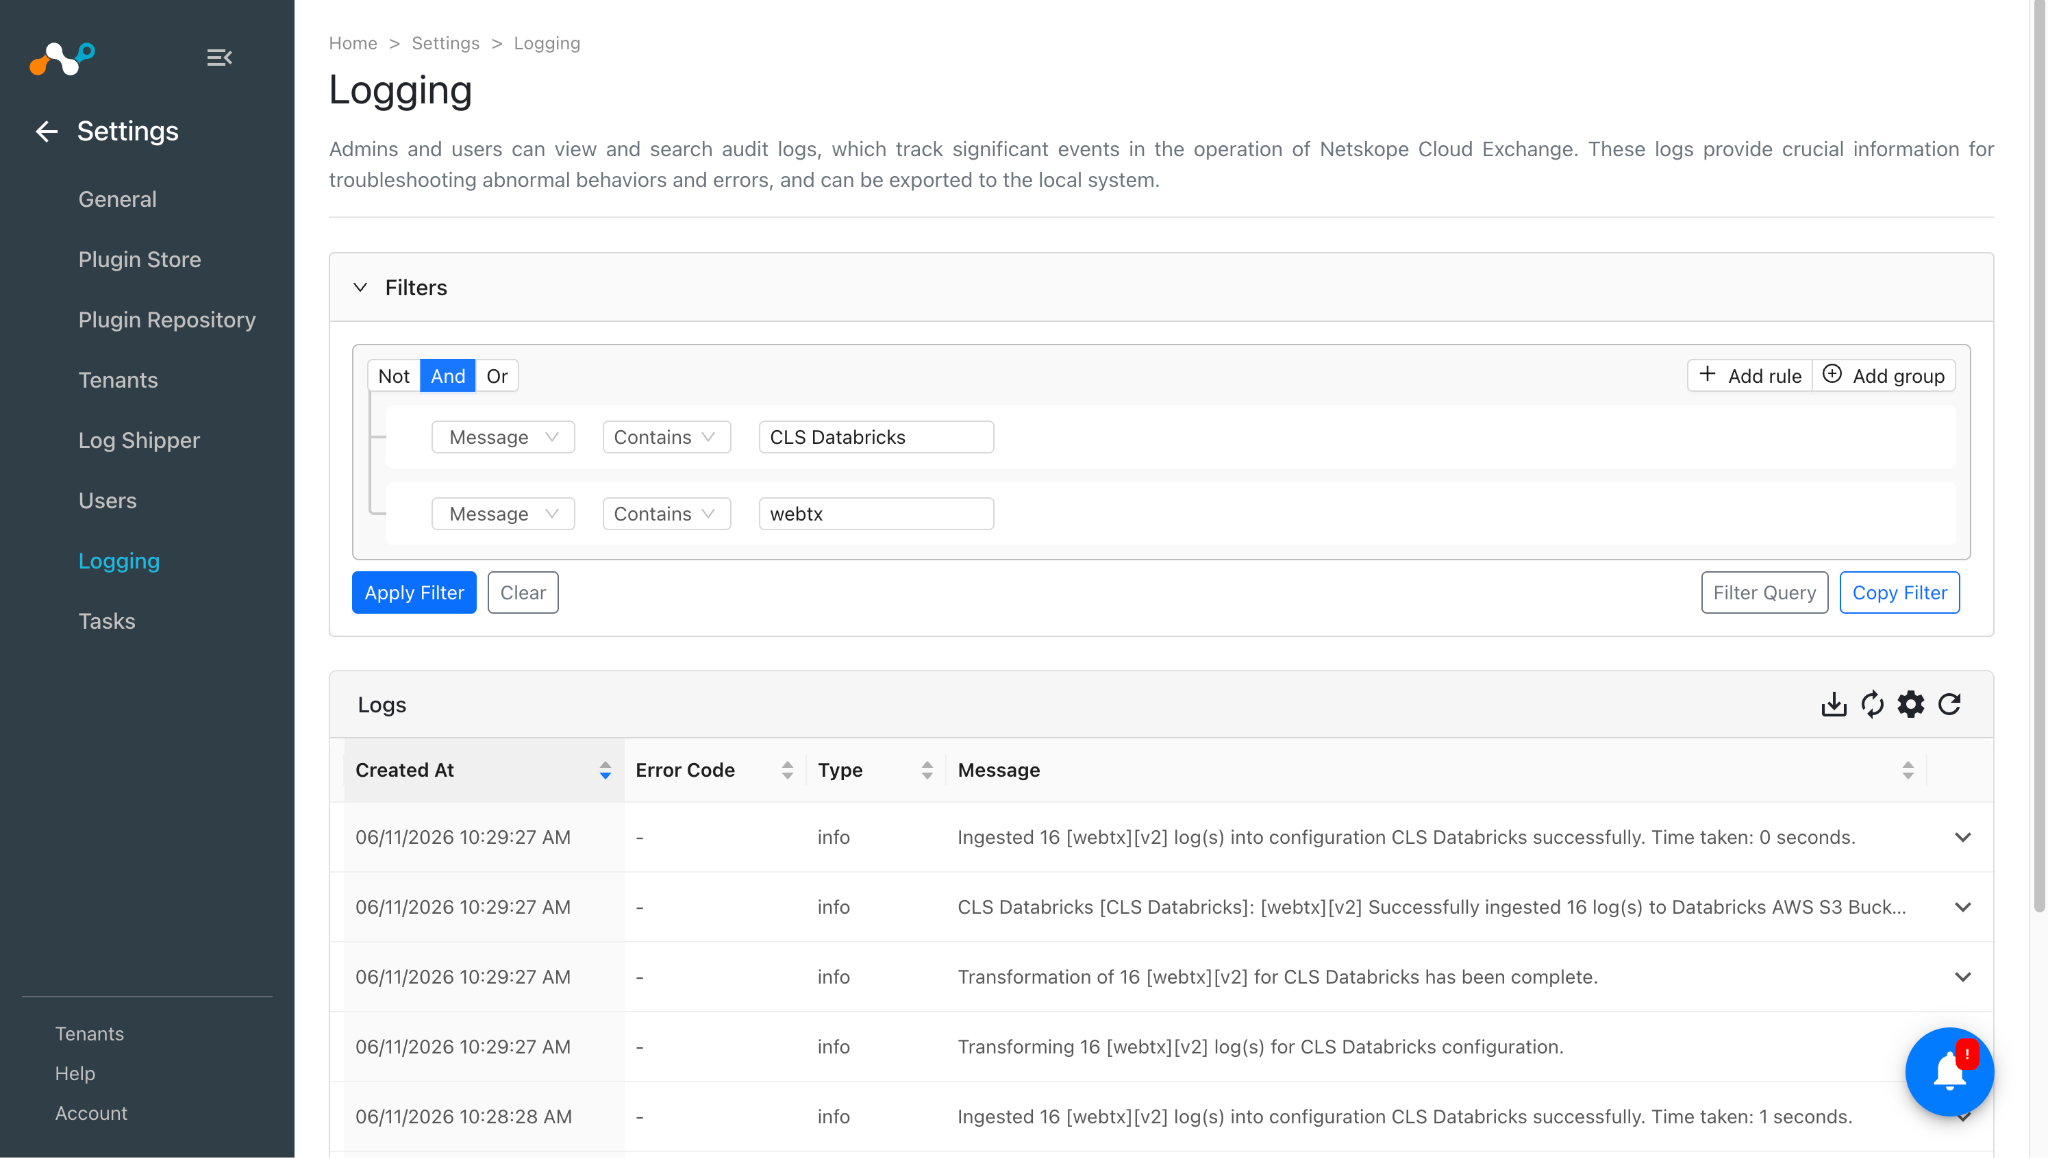Select the Logging menu item

tap(119, 561)
